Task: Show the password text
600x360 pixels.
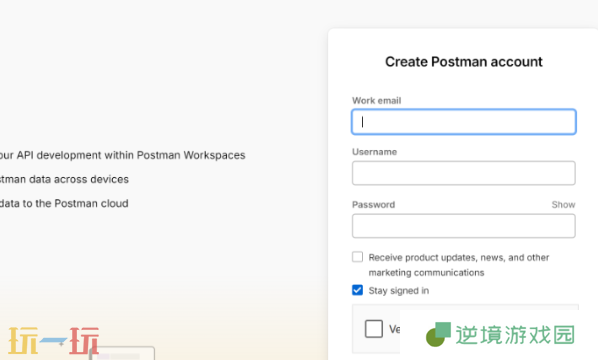Action: coord(563,205)
